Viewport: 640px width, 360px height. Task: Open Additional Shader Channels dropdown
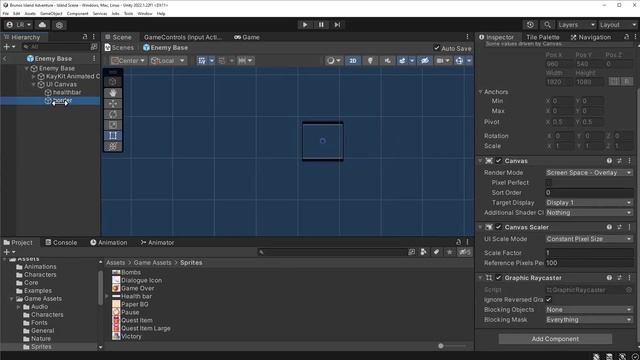[x=589, y=213]
